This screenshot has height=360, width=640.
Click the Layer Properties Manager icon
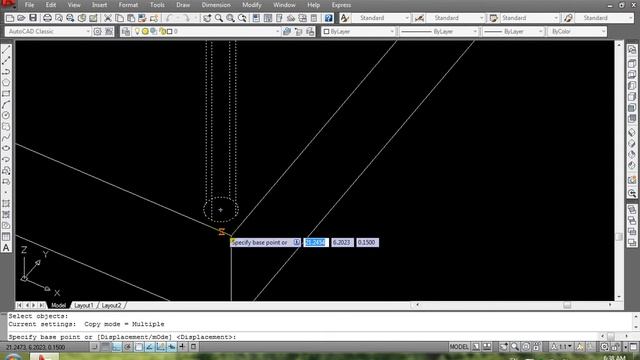click(126, 31)
